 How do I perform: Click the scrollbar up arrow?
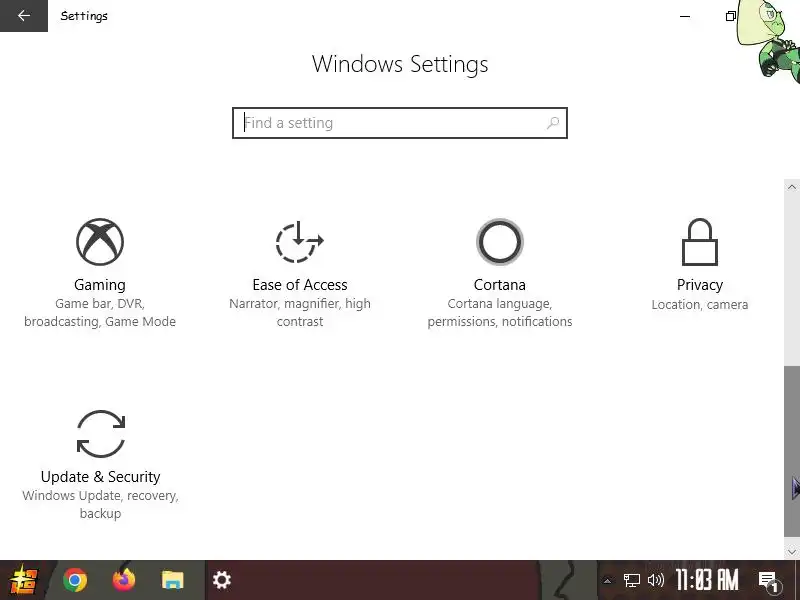pyautogui.click(x=792, y=187)
